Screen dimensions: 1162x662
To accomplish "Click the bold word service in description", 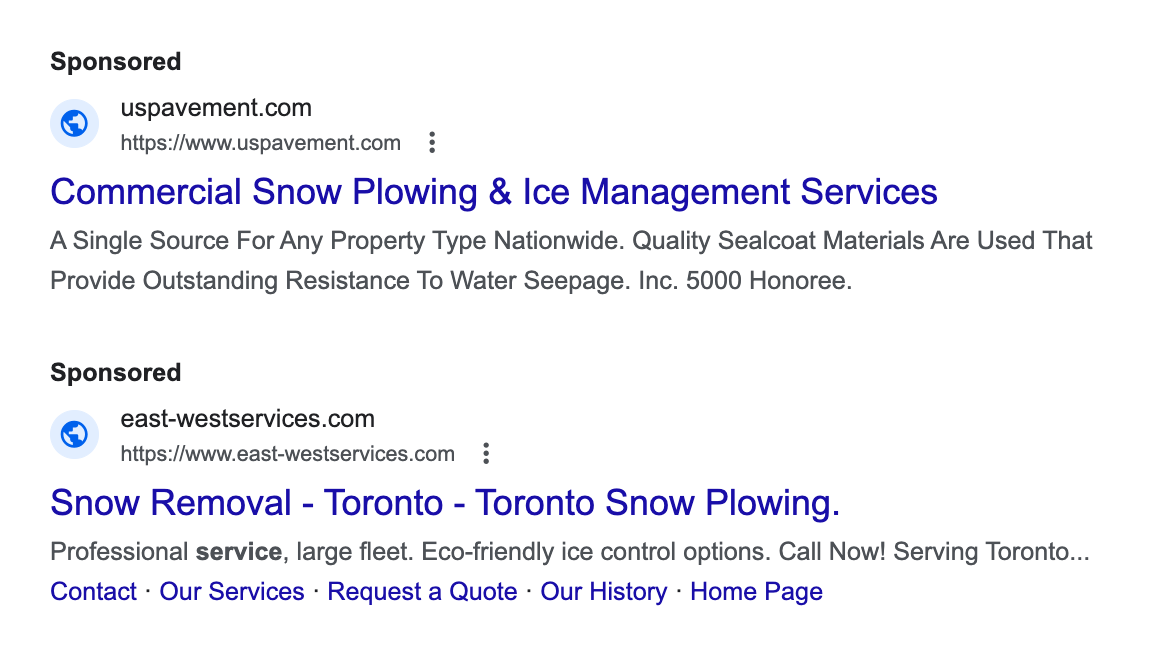I will tap(238, 552).
